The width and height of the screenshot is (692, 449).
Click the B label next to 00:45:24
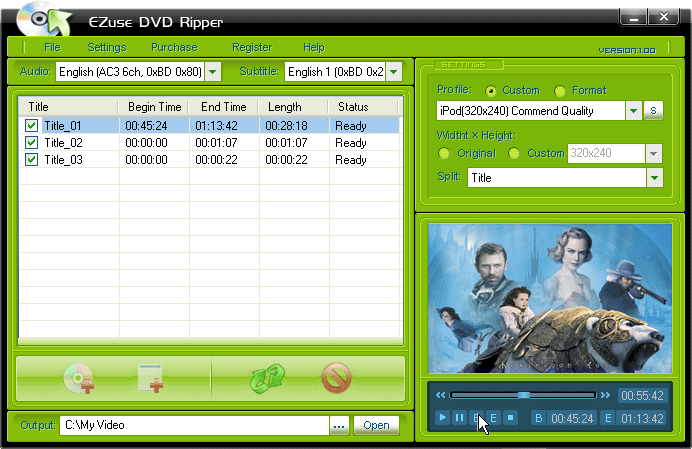tap(538, 418)
